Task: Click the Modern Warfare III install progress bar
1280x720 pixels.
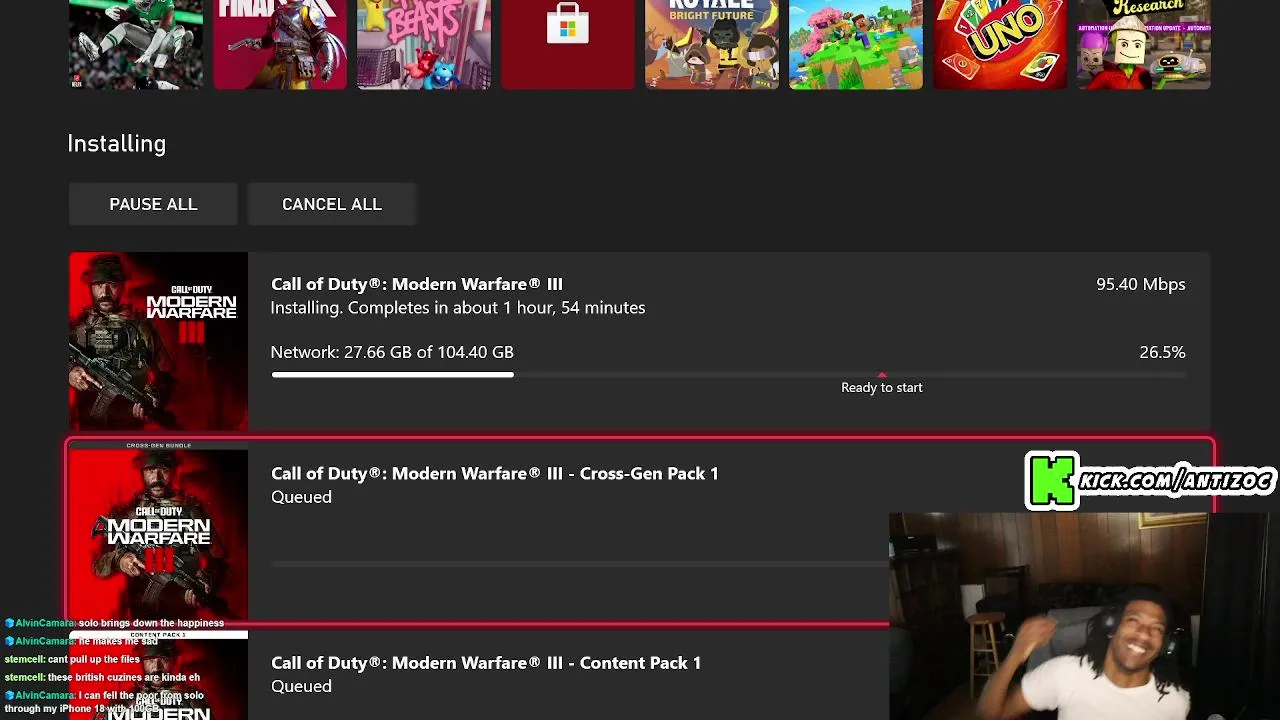Action: point(728,375)
